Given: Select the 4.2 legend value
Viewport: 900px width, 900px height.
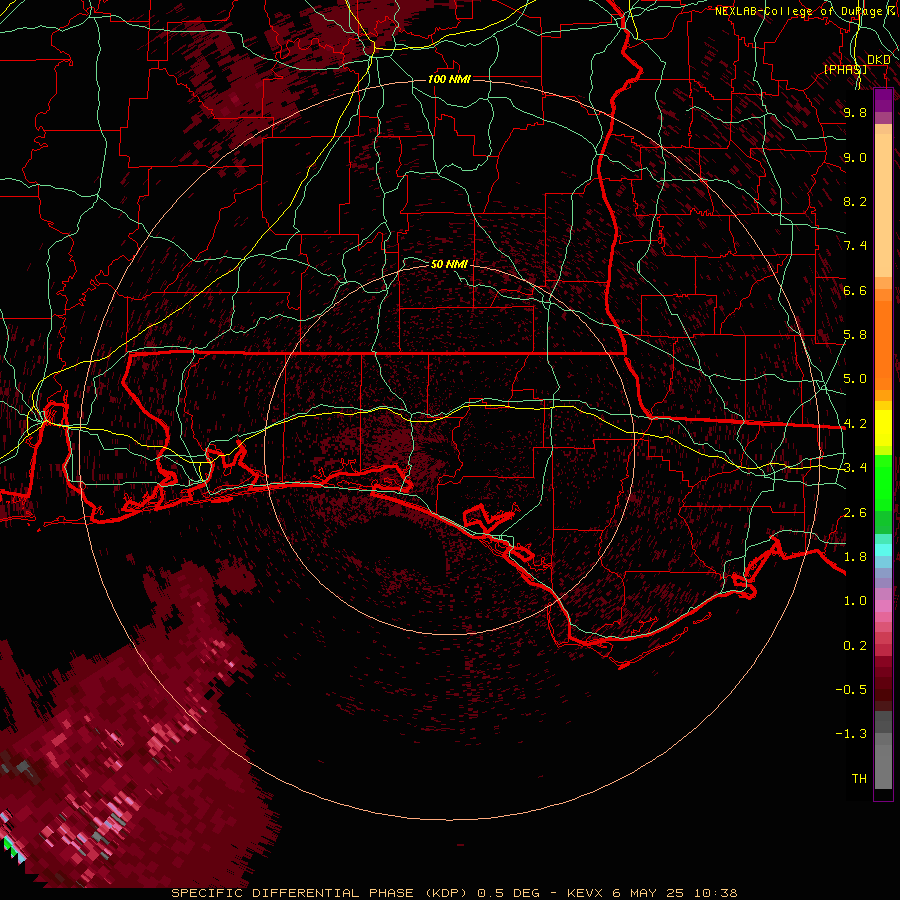Looking at the screenshot, I should [x=855, y=424].
